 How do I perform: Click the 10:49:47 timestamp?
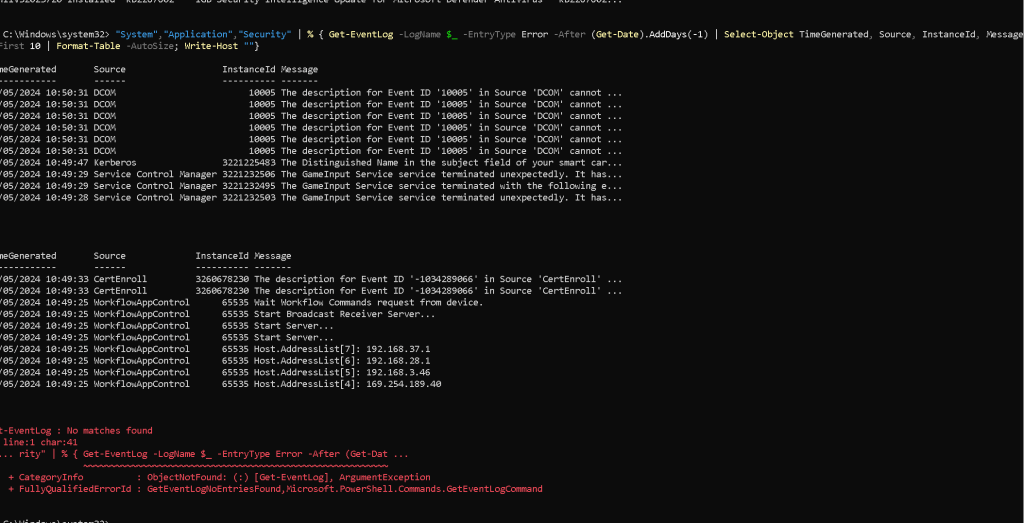66,163
